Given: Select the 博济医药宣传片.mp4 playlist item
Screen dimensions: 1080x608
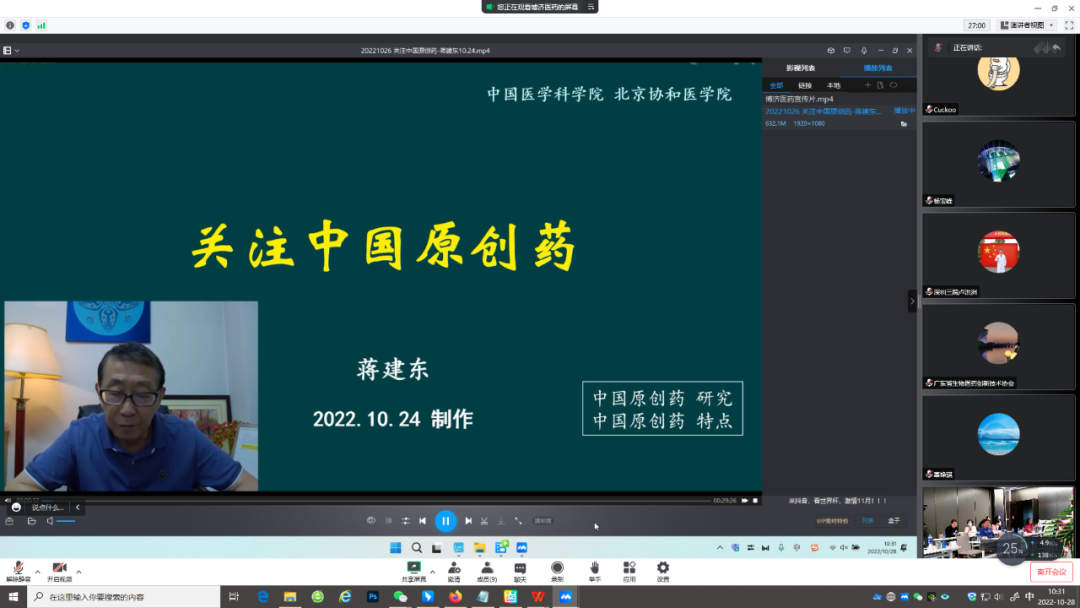Looking at the screenshot, I should (799, 99).
